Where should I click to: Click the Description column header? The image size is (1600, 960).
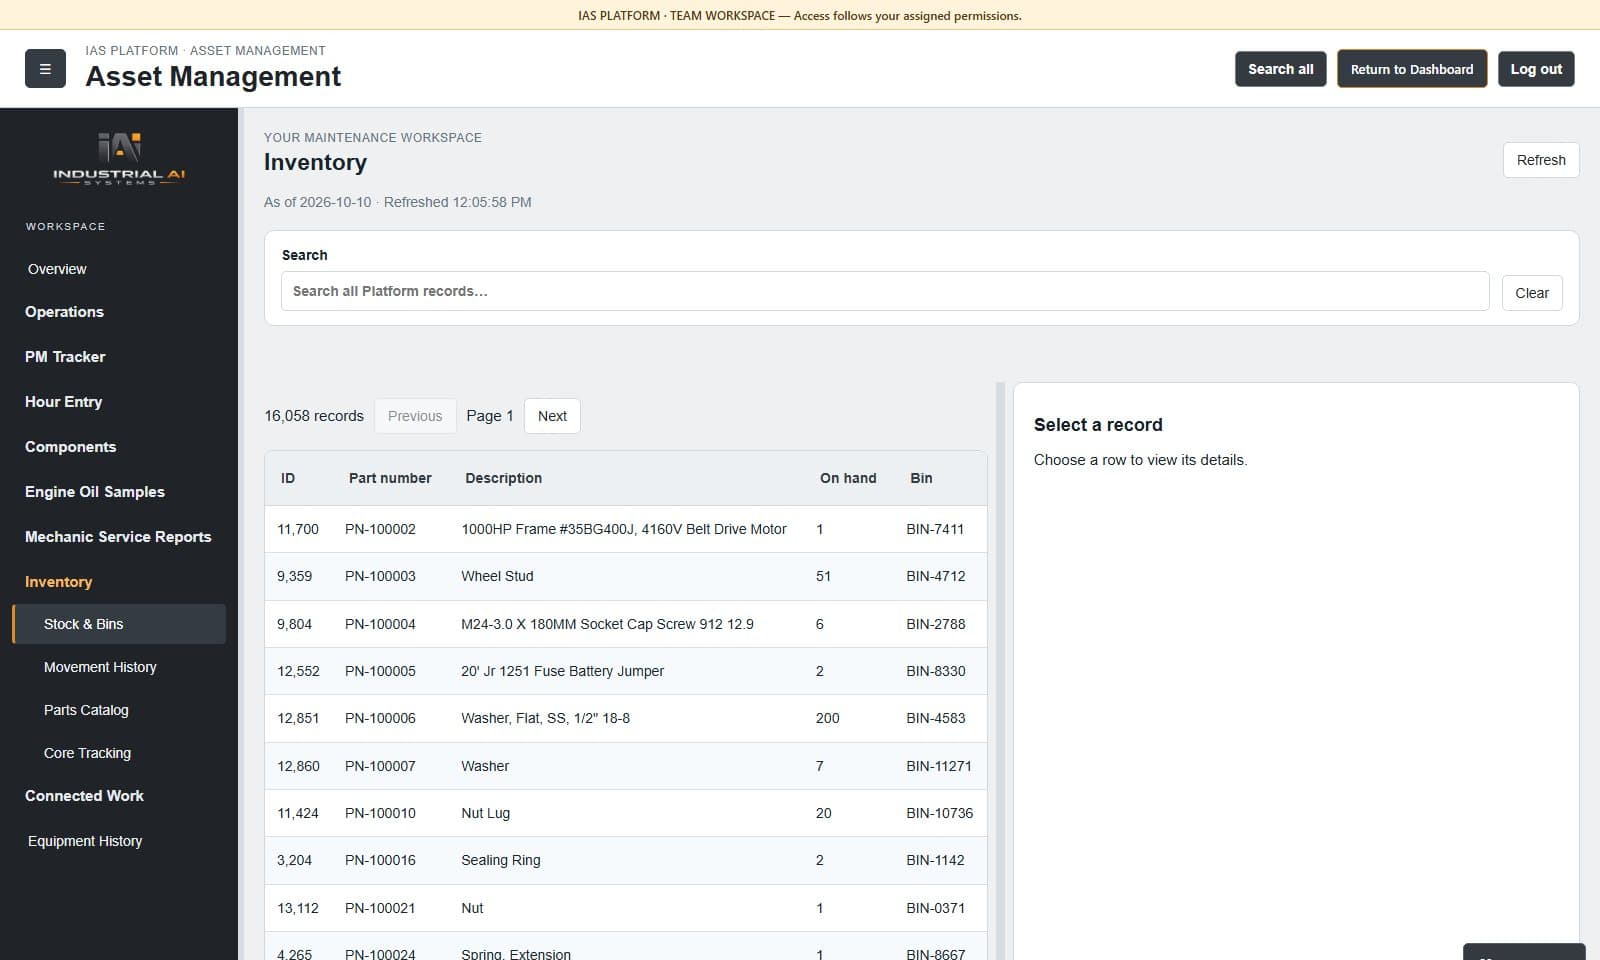pos(503,478)
